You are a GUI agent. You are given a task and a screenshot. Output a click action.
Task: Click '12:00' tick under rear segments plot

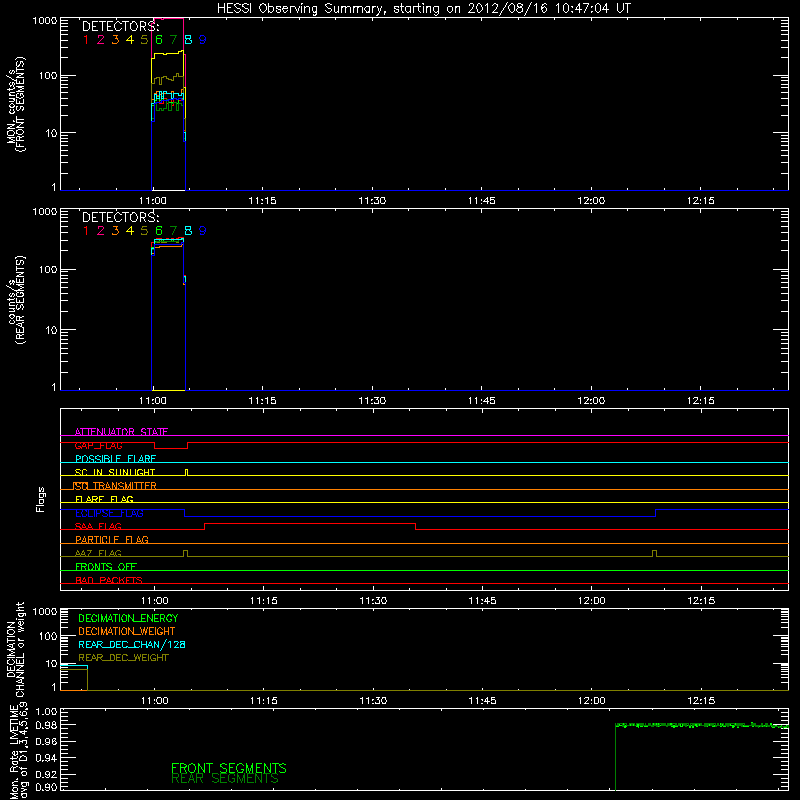(x=591, y=401)
